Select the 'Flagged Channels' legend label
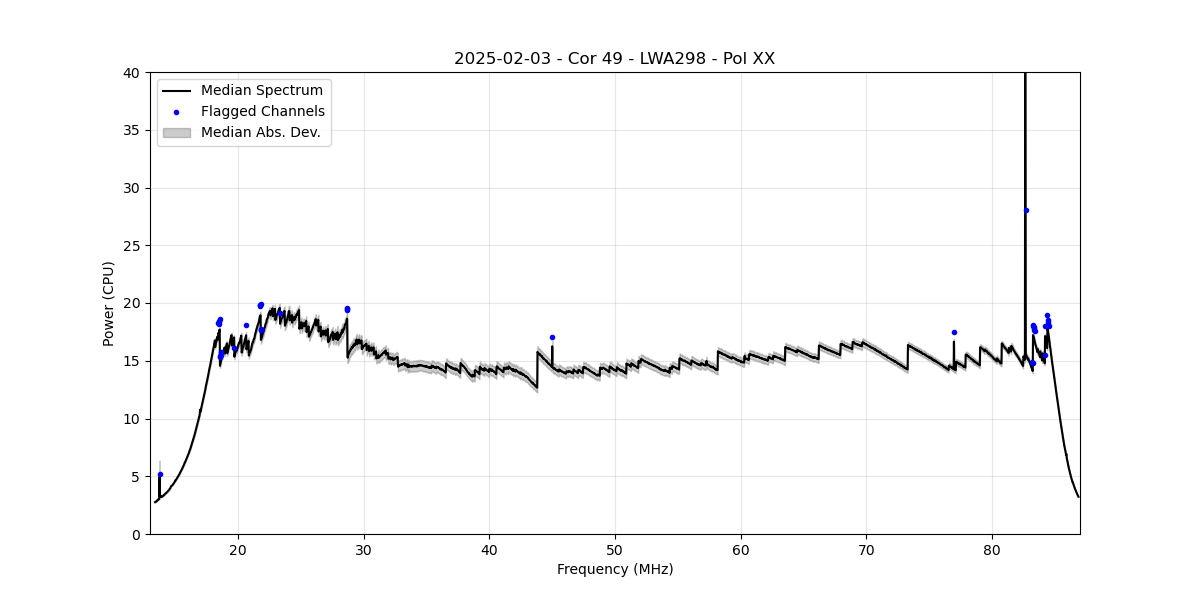The image size is (1200, 600). pyautogui.click(x=263, y=112)
